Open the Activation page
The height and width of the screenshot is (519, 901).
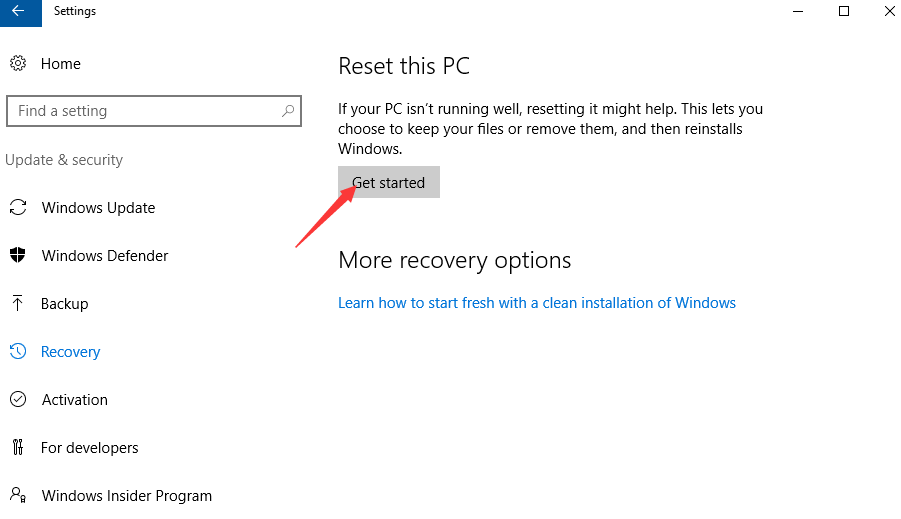(x=74, y=399)
